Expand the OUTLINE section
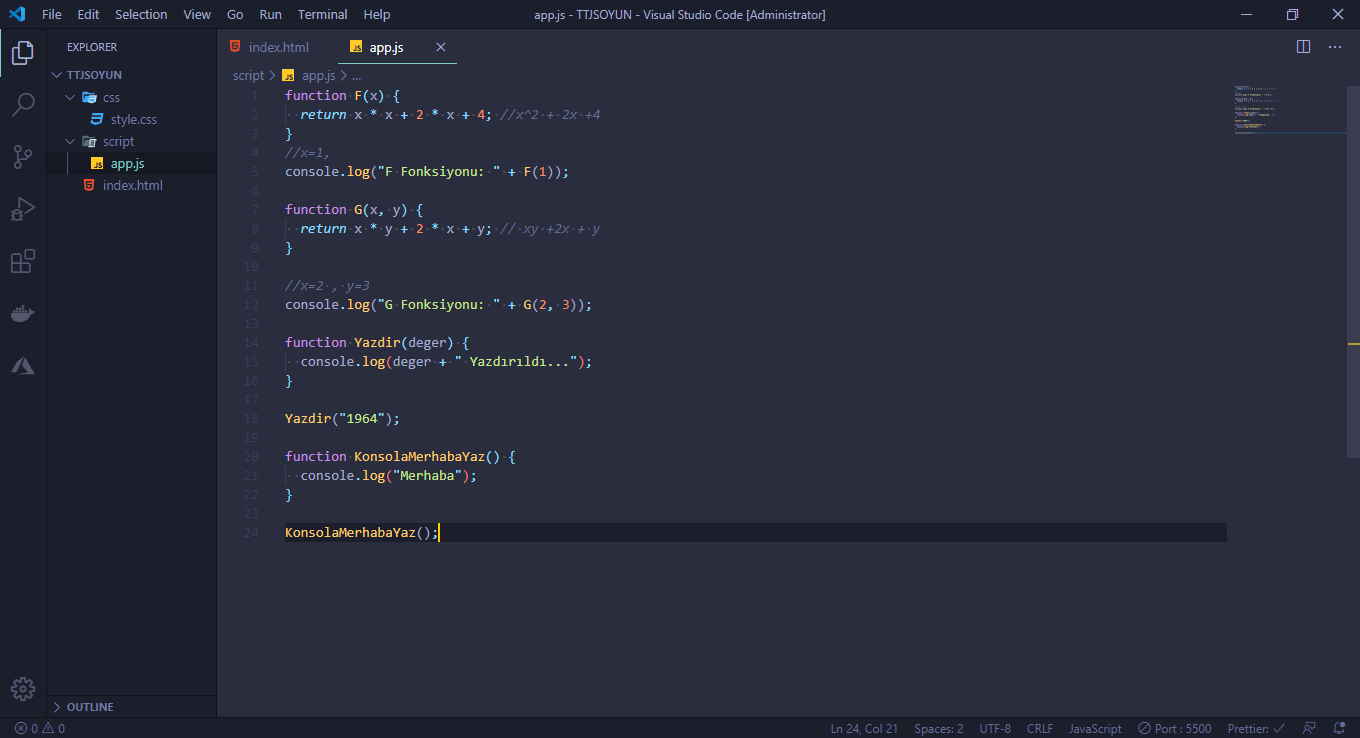Viewport: 1360px width, 738px height. pyautogui.click(x=90, y=707)
